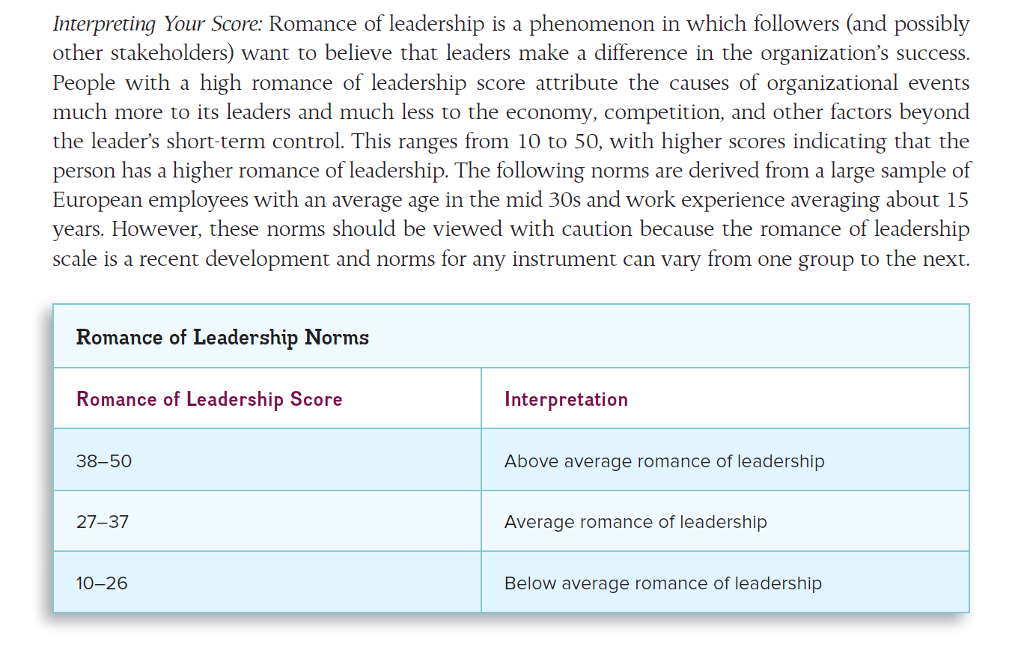Select the 'Interpretation' column header
1024x650 pixels.
tap(566, 399)
